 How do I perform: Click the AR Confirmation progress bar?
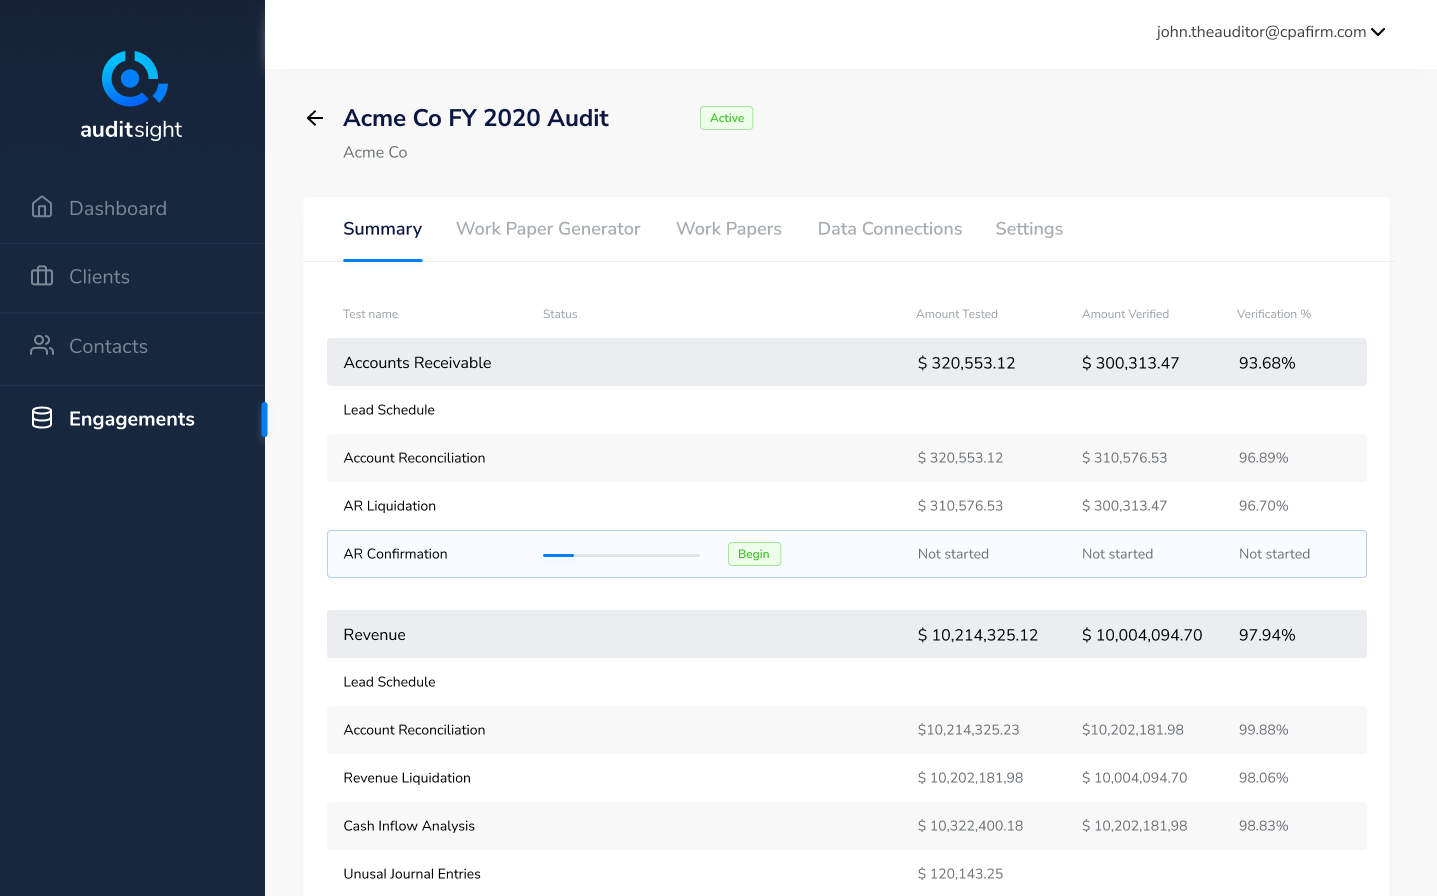[621, 555]
